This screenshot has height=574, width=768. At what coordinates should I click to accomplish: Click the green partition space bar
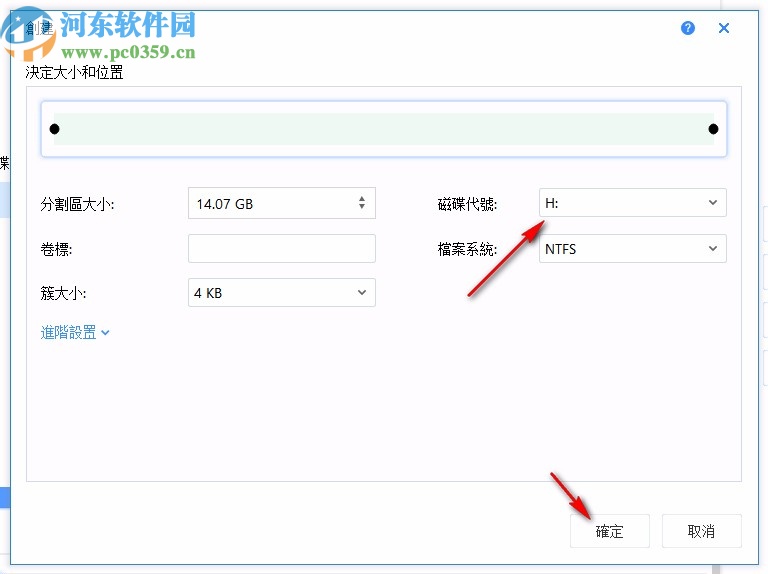[x=384, y=129]
